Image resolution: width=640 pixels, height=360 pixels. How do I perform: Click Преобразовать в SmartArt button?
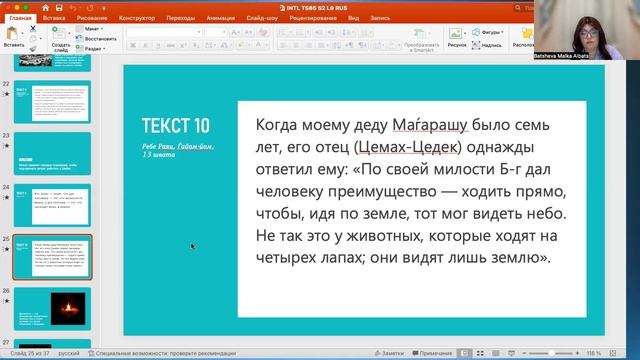pyautogui.click(x=421, y=40)
